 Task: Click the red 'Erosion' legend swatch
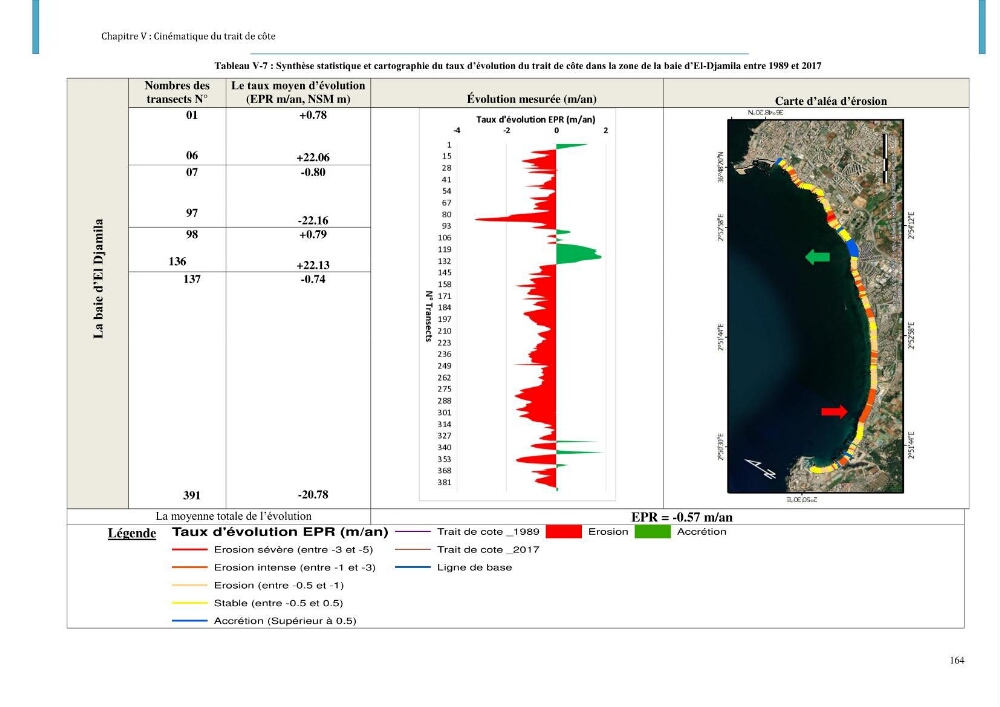[564, 532]
